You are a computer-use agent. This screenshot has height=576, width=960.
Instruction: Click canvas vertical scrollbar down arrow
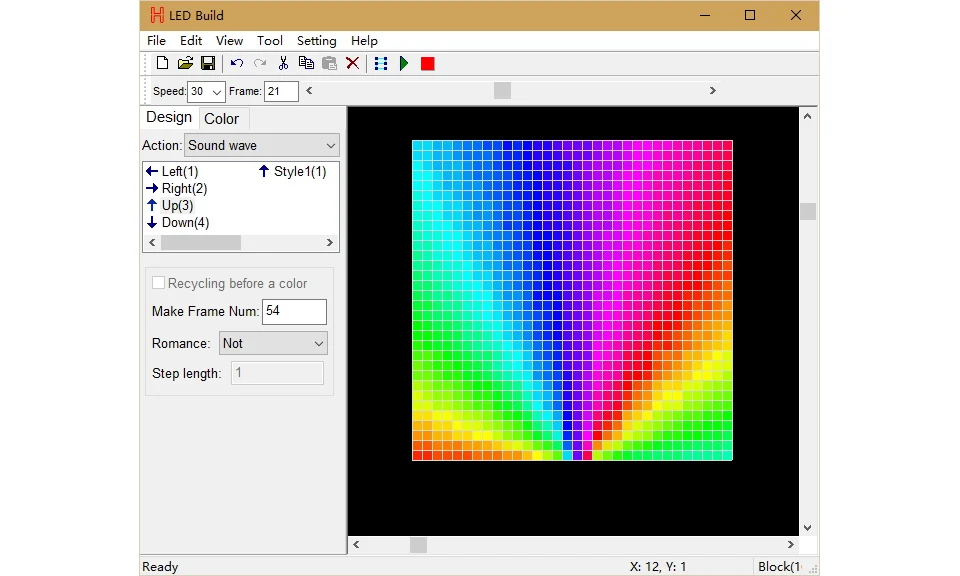click(808, 528)
